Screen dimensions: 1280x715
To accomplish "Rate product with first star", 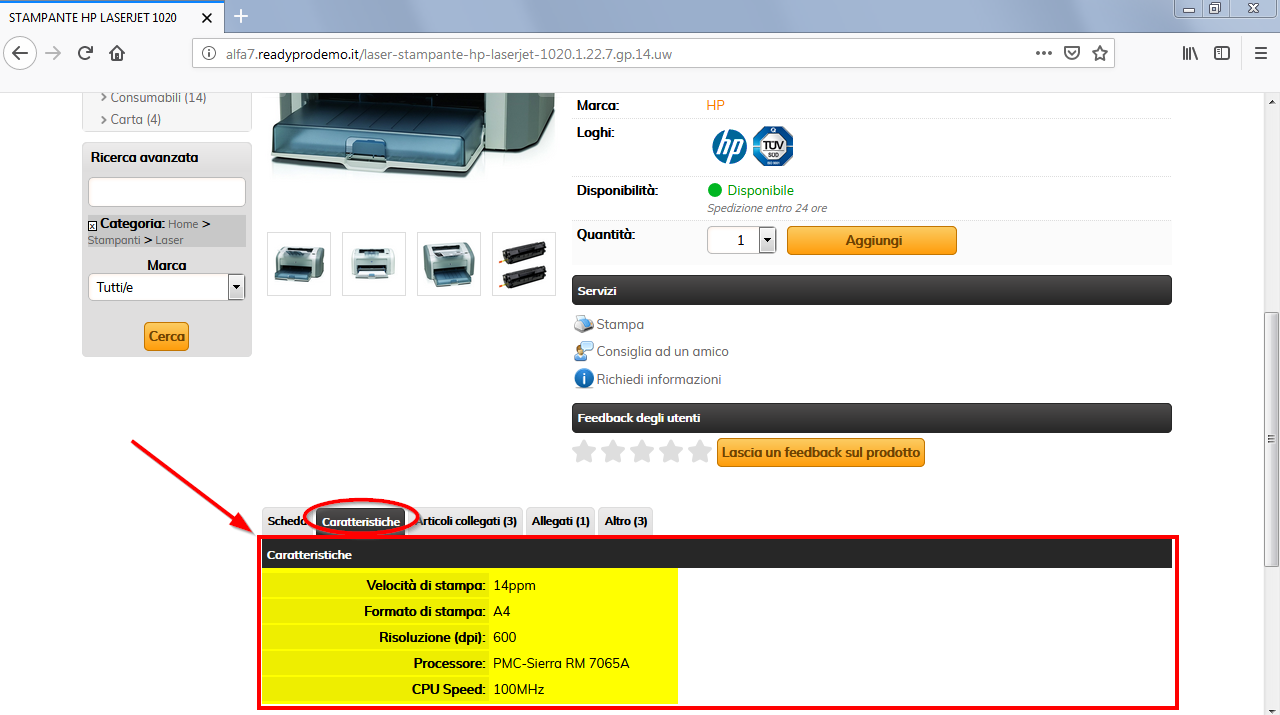I will click(584, 452).
